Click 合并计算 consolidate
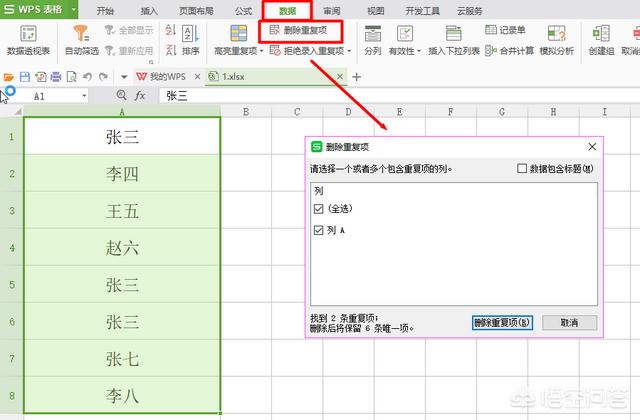Viewport: 640px width, 420px height. coord(509,51)
